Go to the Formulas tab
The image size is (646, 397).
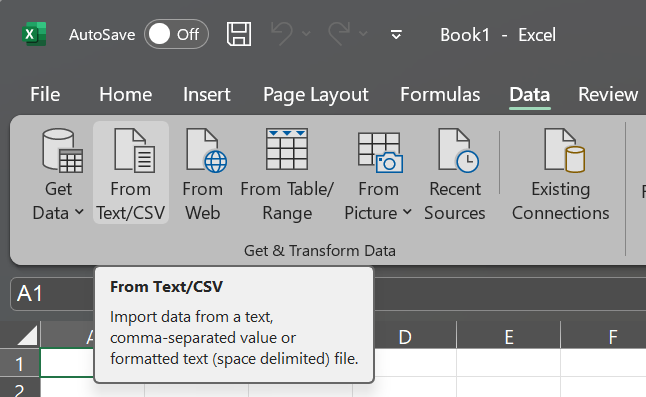coord(440,94)
